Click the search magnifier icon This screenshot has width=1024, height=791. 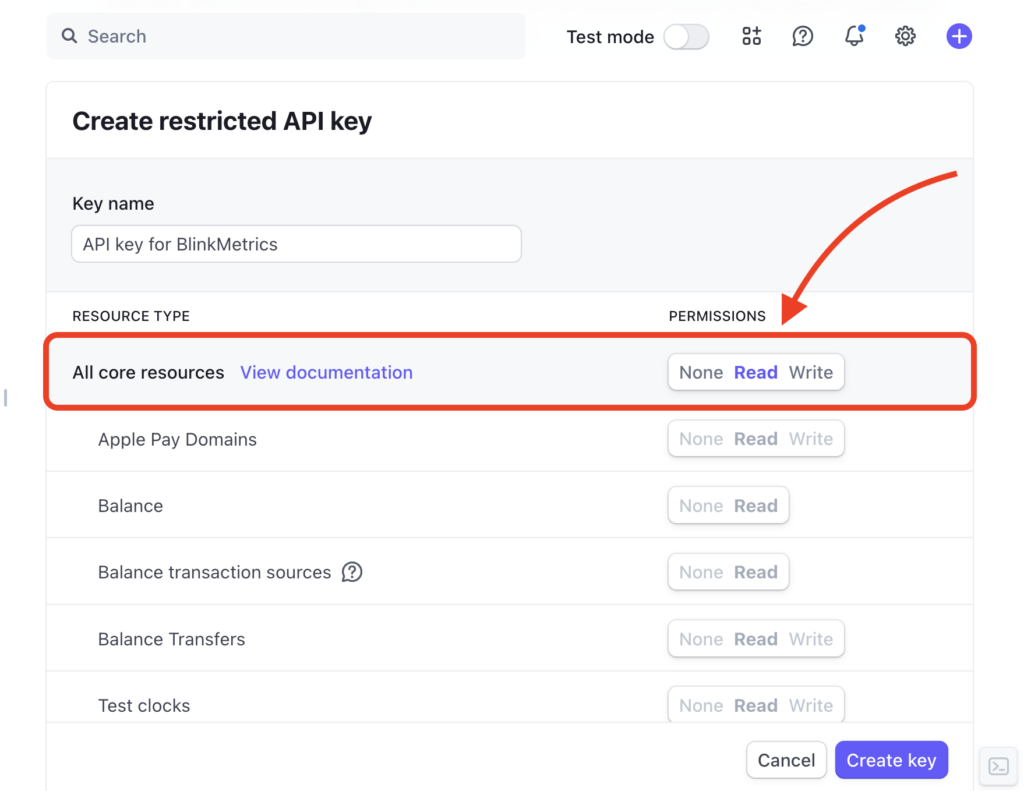click(x=69, y=37)
